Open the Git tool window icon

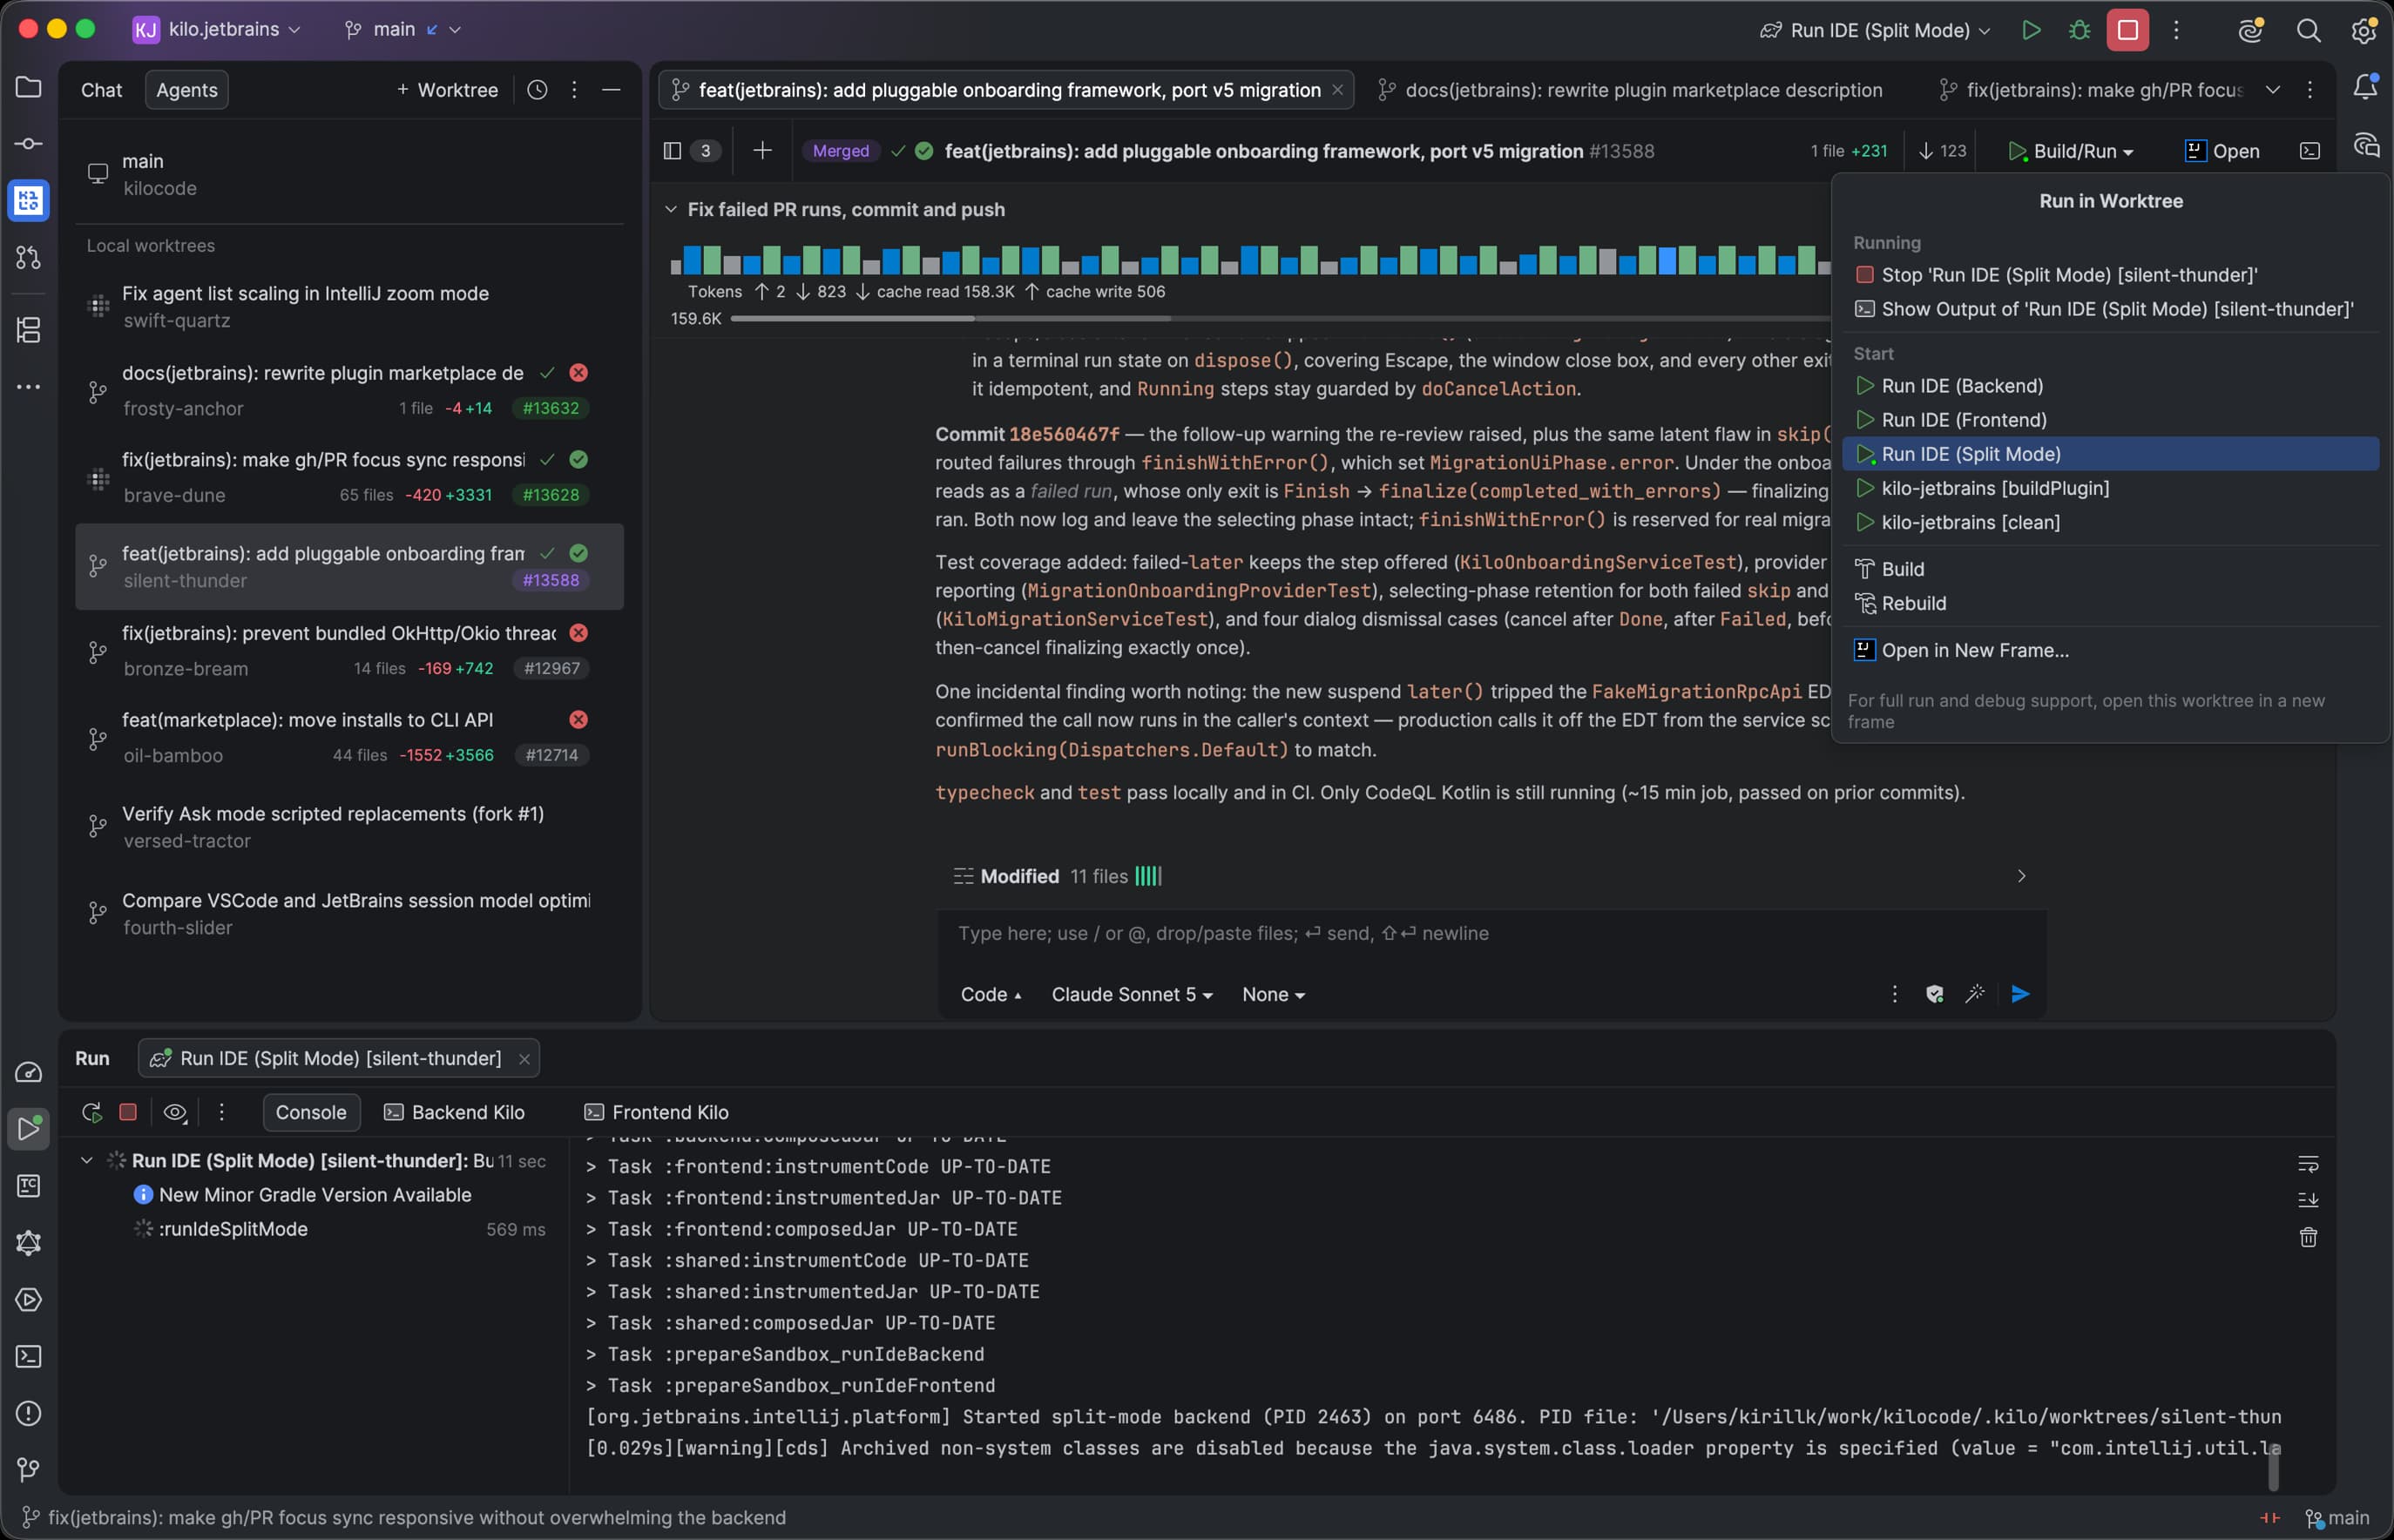(x=28, y=1469)
